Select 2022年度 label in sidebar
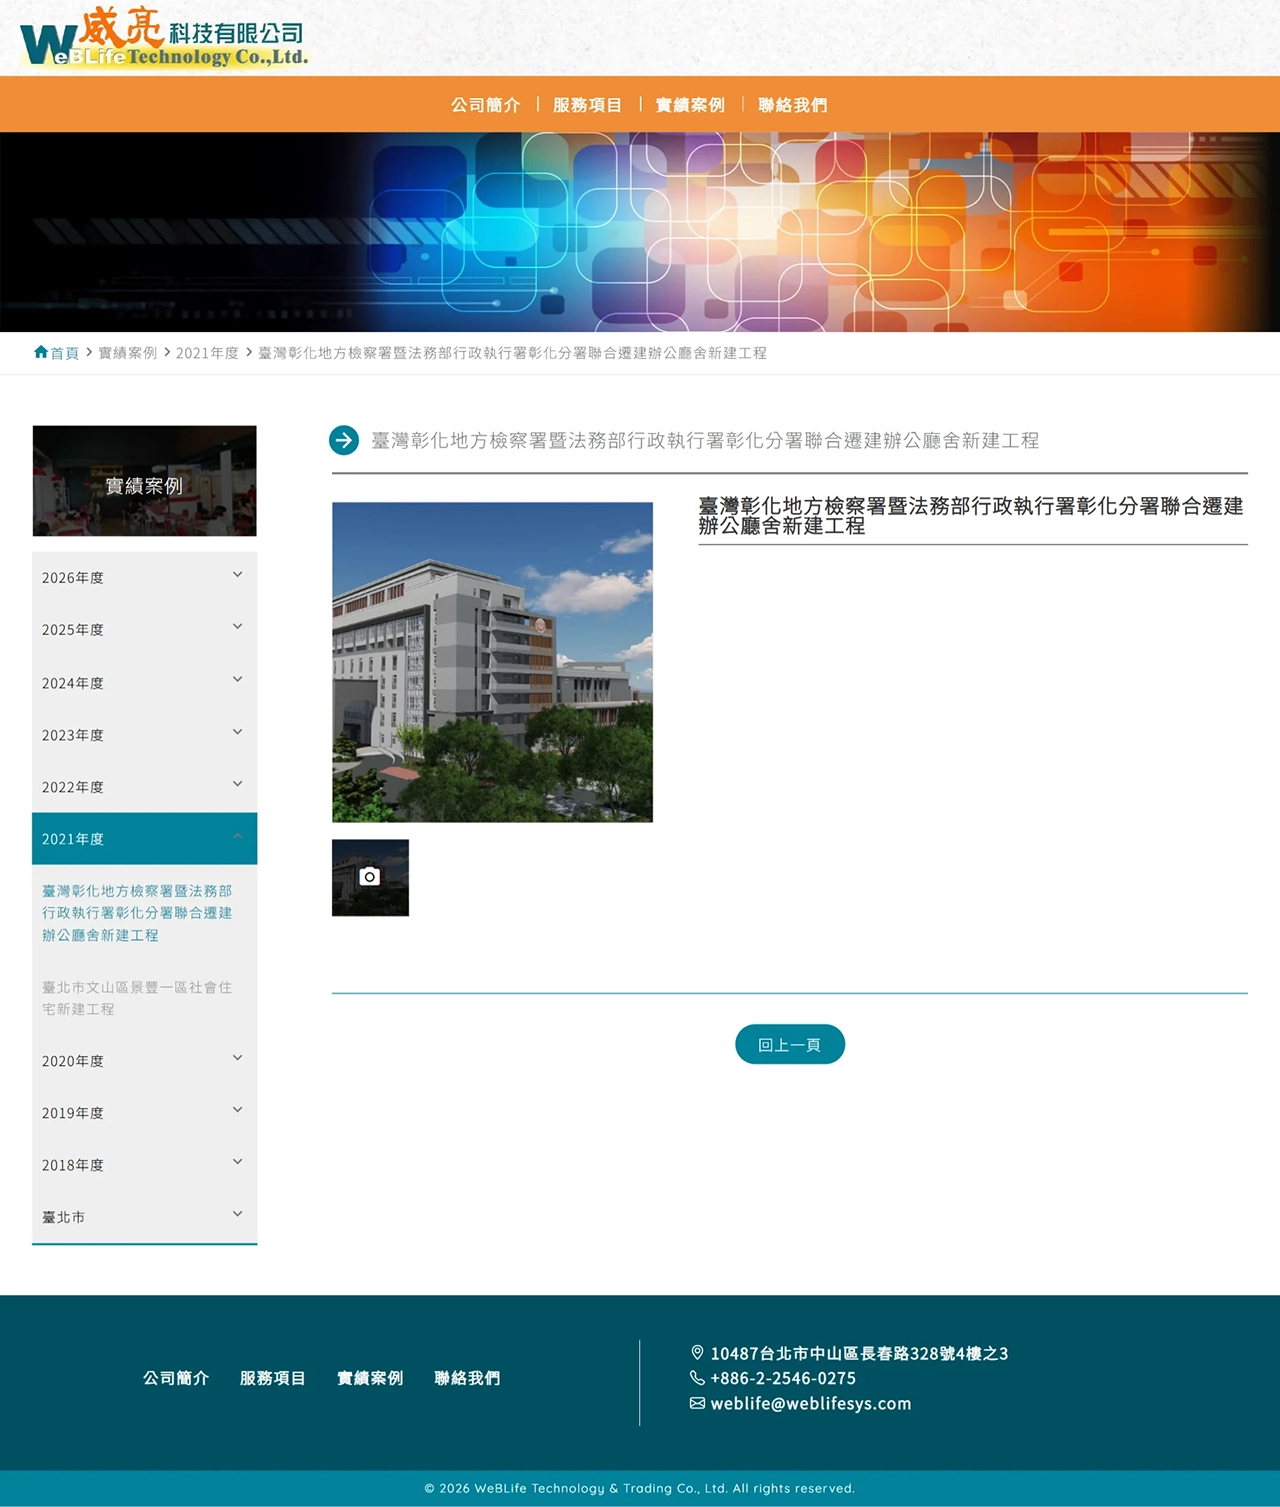 73,787
